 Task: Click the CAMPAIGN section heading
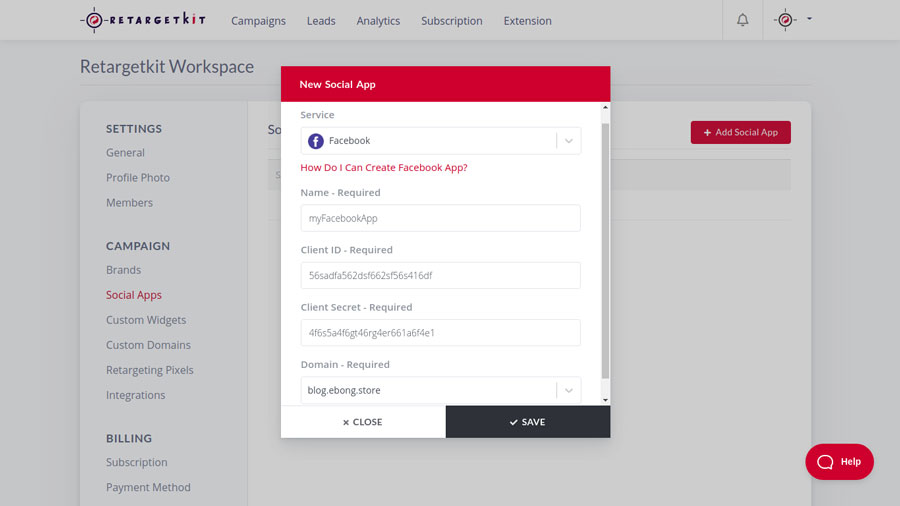(138, 246)
